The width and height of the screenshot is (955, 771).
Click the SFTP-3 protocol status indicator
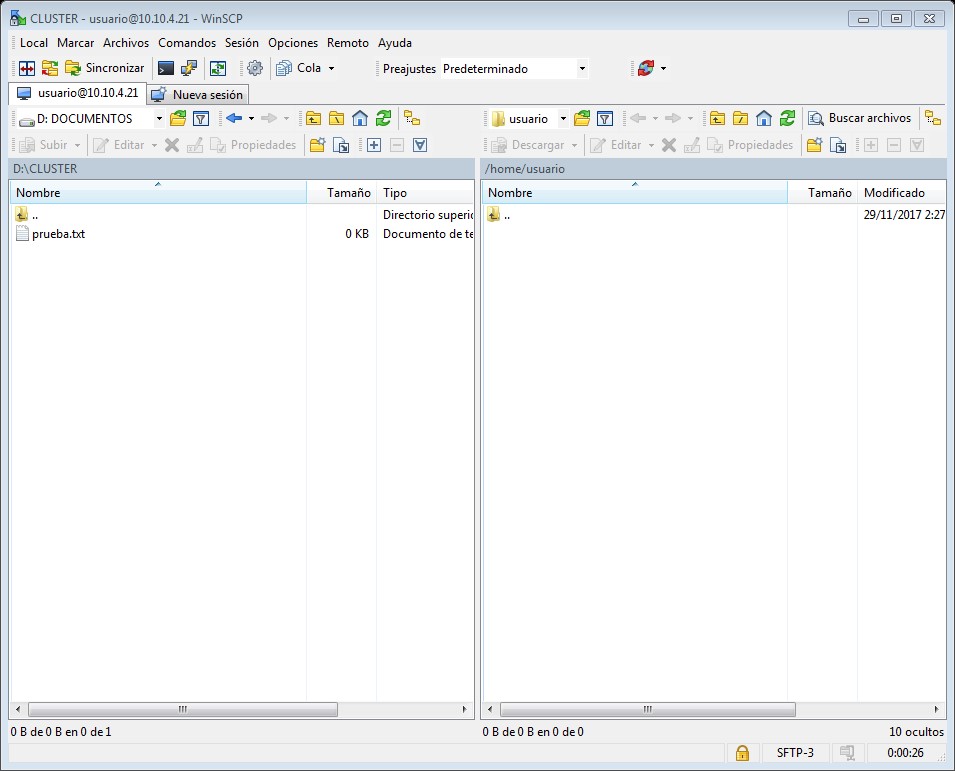pos(795,753)
